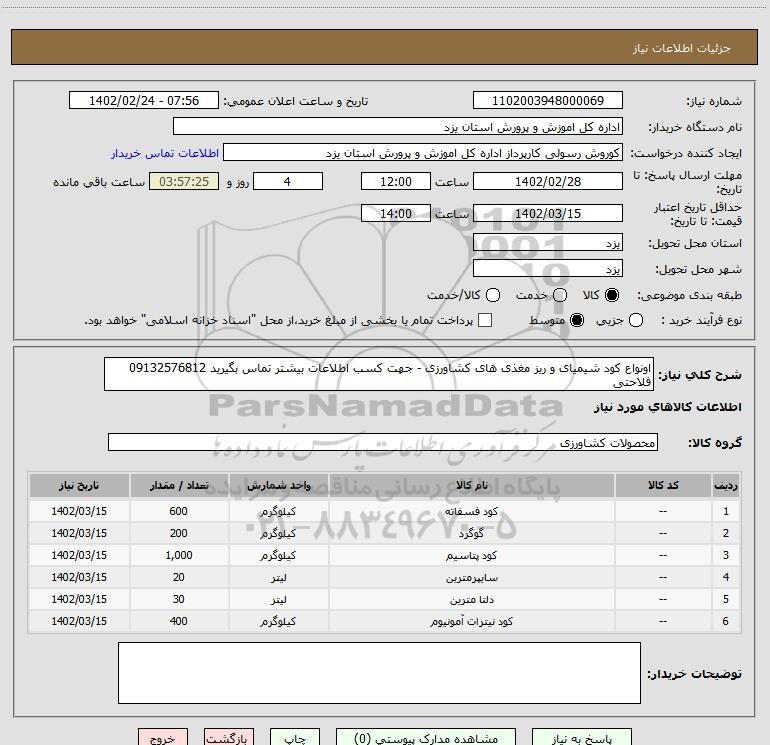This screenshot has width=770, height=745.
Task: Click the request creator name field
Action: pyautogui.click(x=423, y=153)
